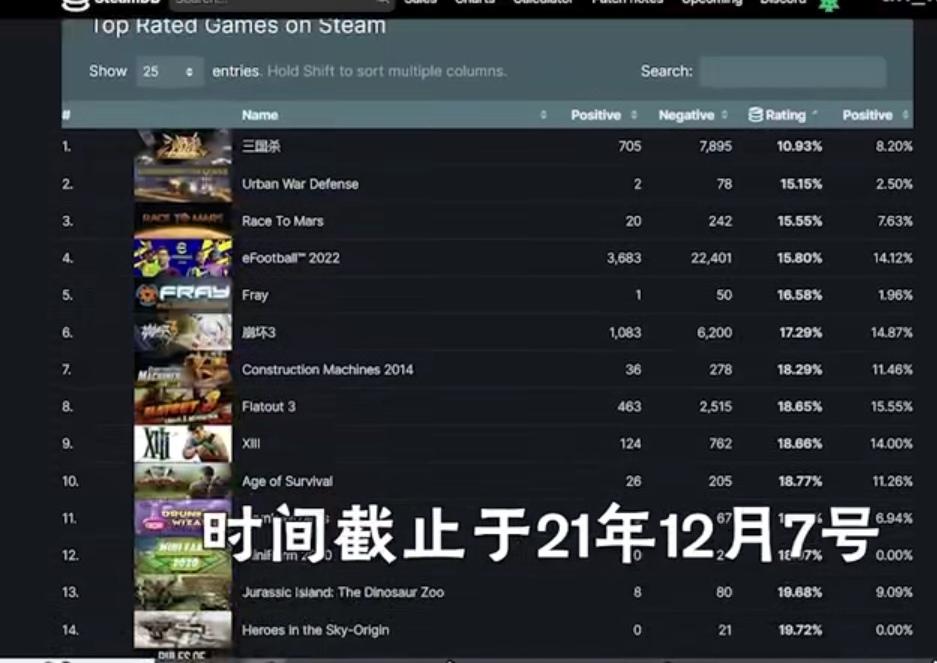This screenshot has width=937, height=663.
Task: Select the 19.72% rating value
Action: coord(800,630)
